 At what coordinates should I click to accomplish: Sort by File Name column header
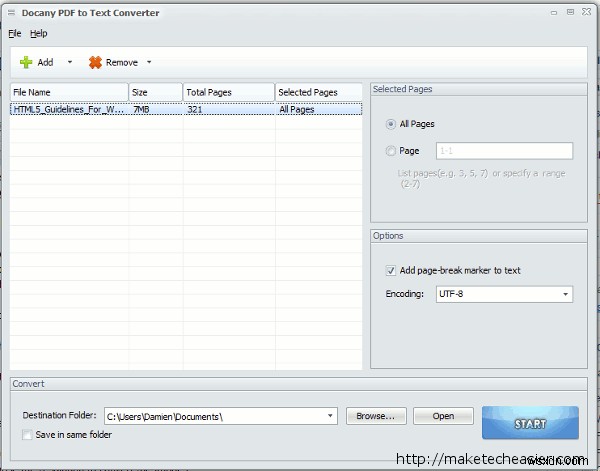point(69,92)
